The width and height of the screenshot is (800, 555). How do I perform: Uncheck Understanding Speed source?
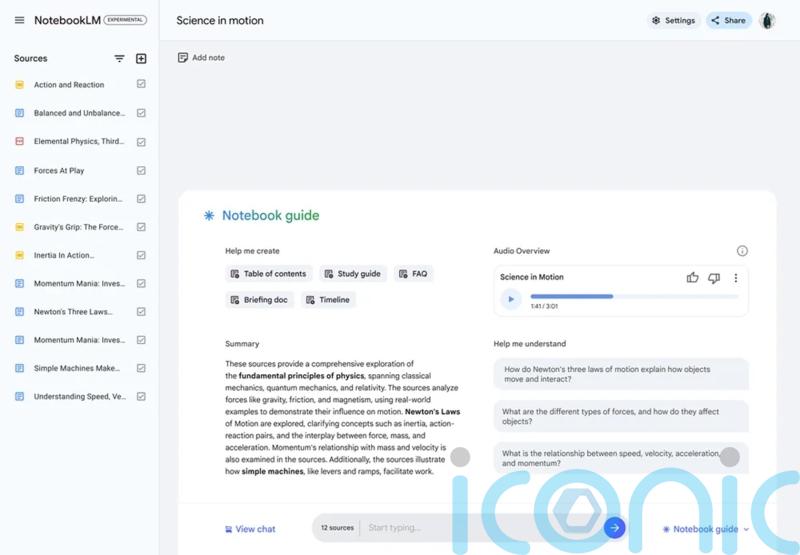pos(141,396)
